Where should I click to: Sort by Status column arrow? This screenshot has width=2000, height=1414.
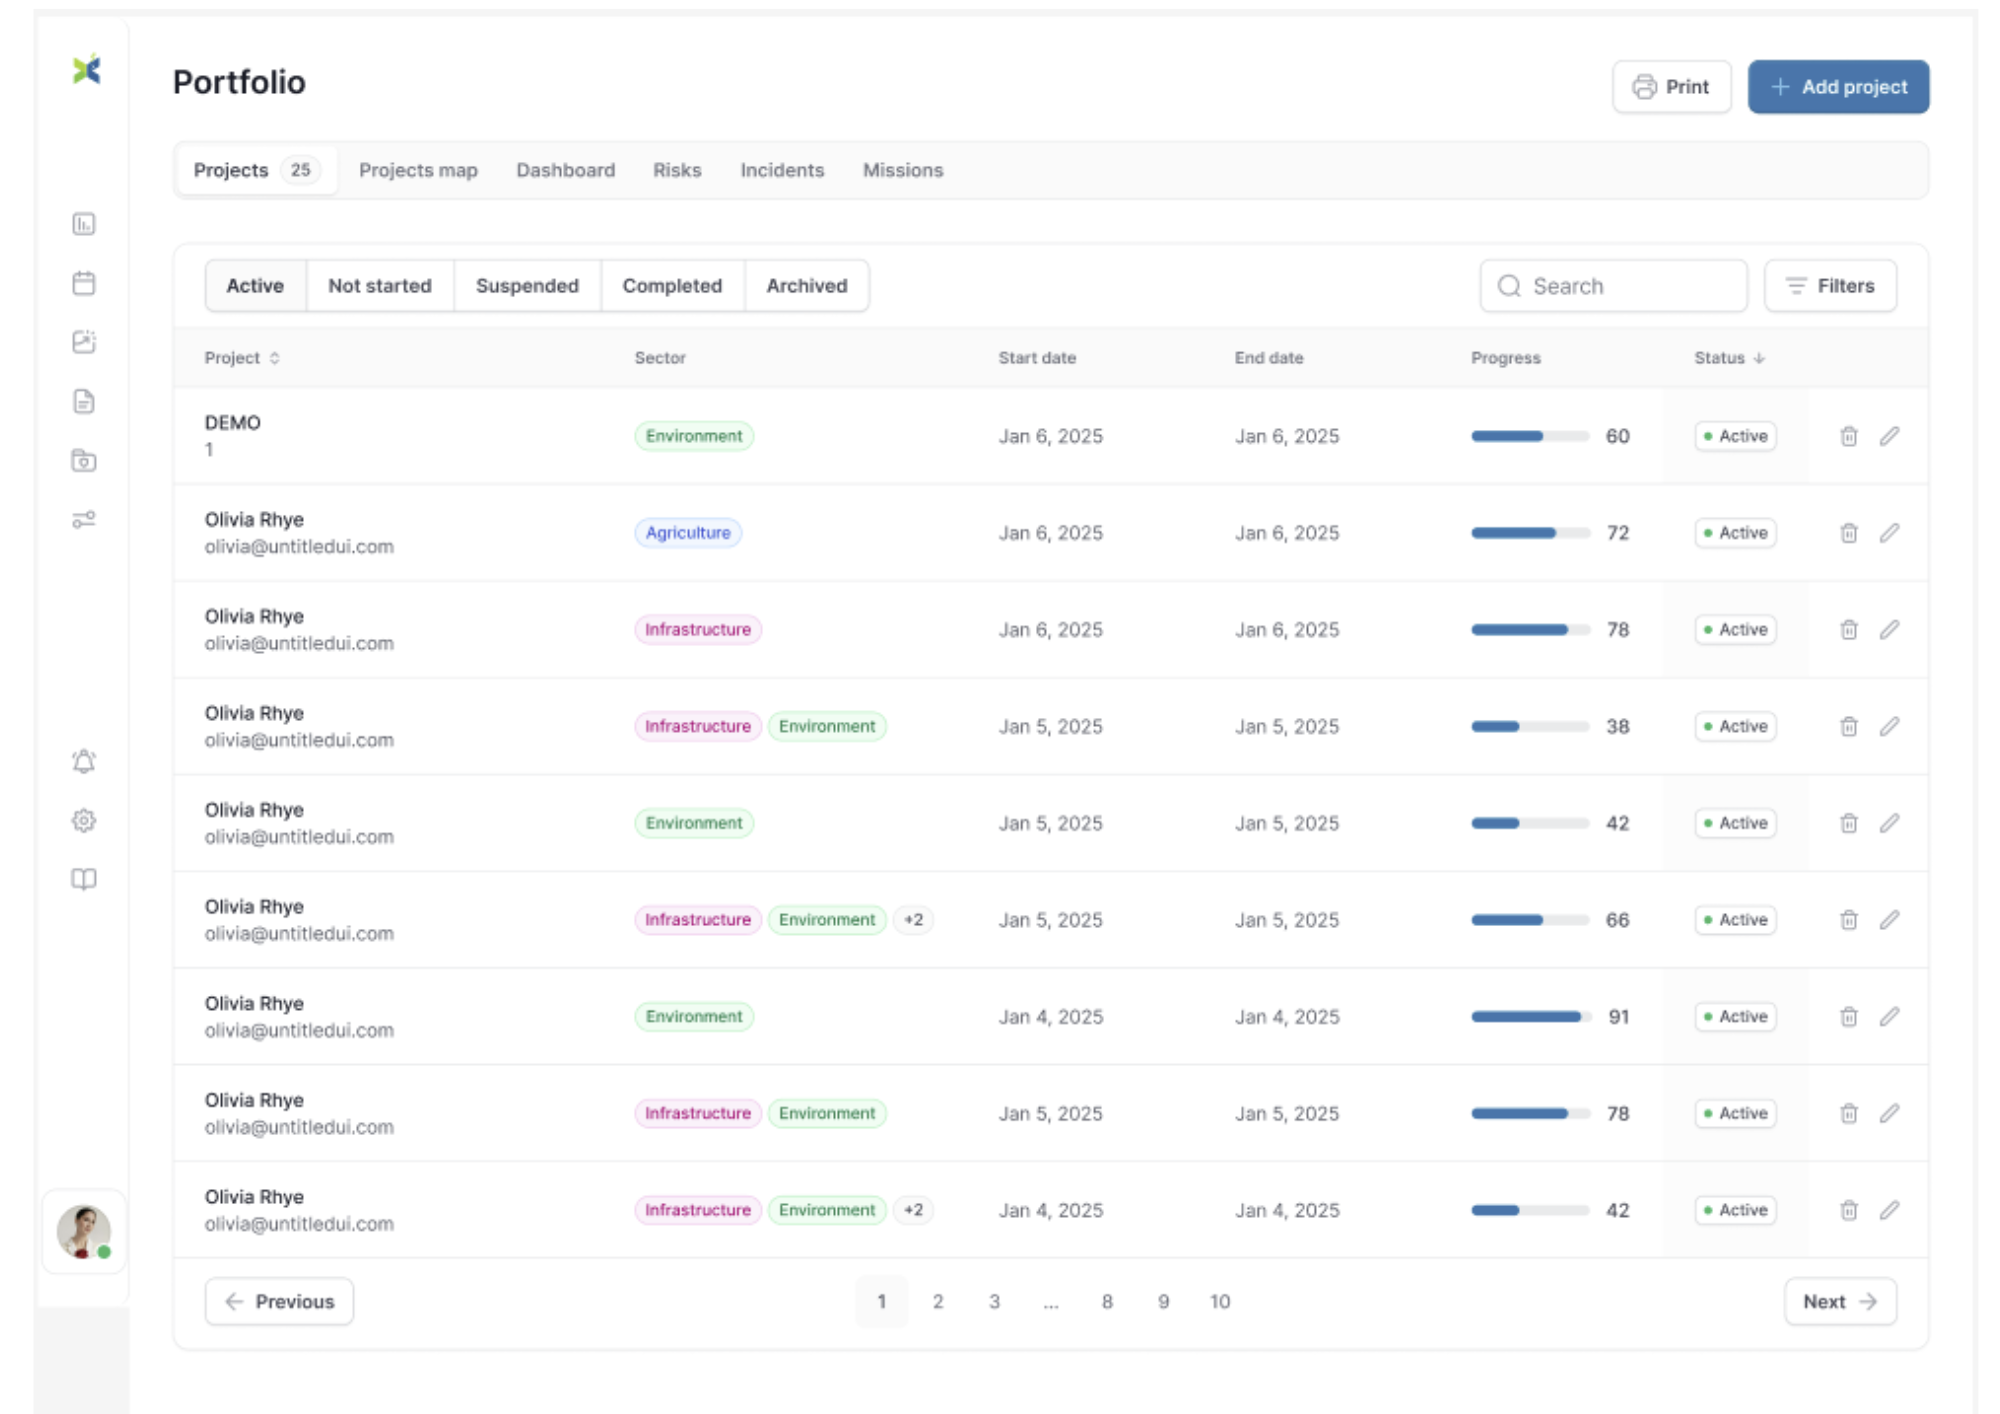[1759, 358]
